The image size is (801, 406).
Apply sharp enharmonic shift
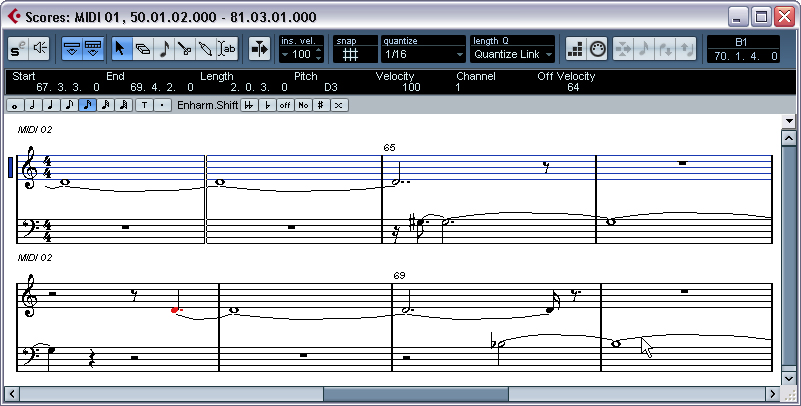pos(320,105)
